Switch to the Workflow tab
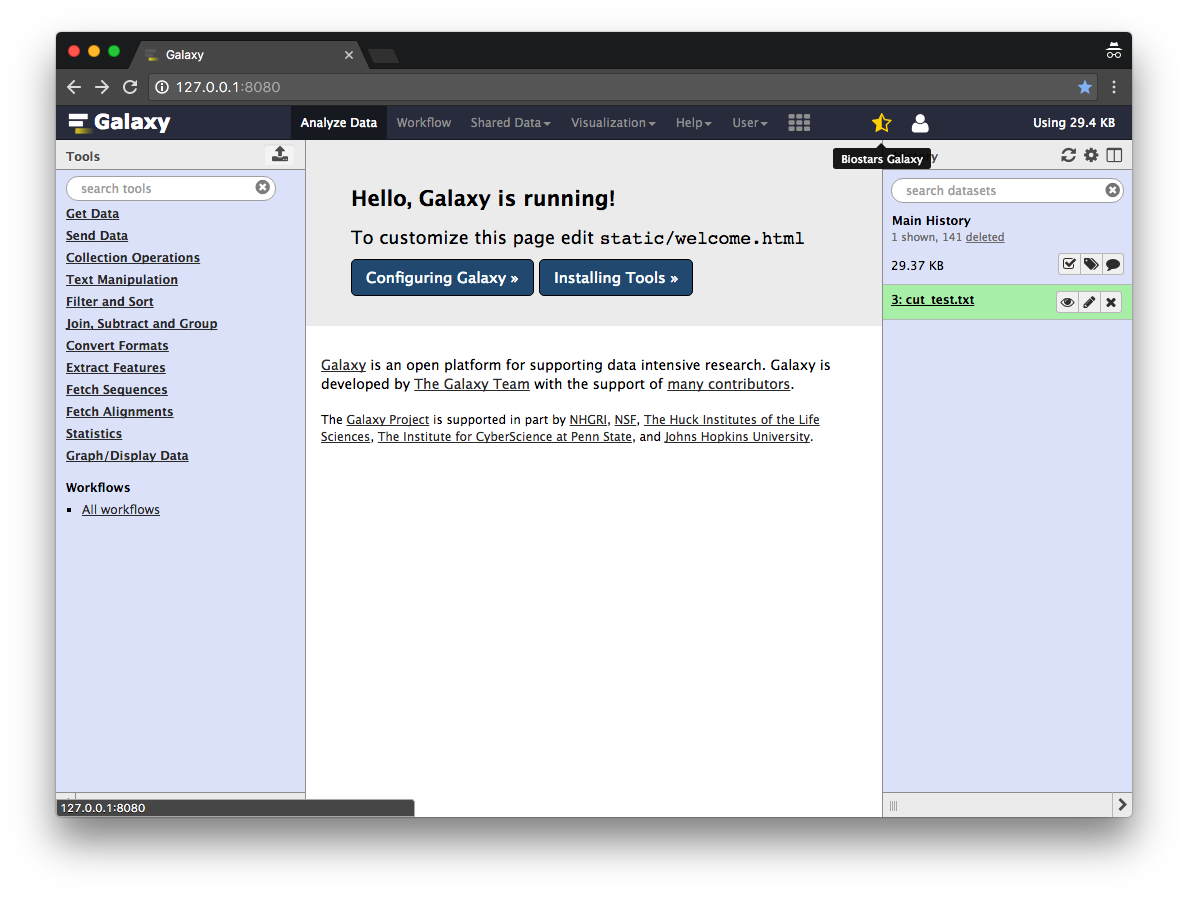The width and height of the screenshot is (1188, 897). (x=423, y=123)
